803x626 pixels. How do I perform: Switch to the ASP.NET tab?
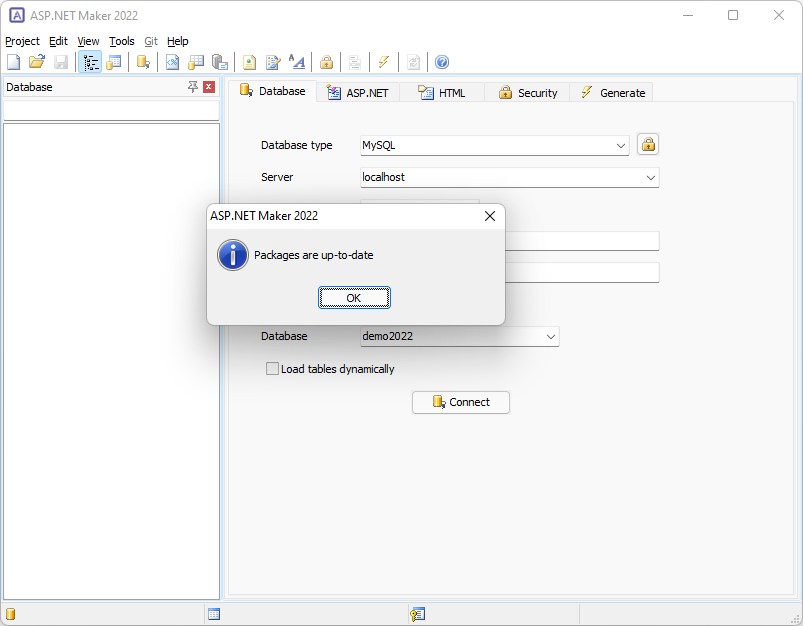coord(357,93)
